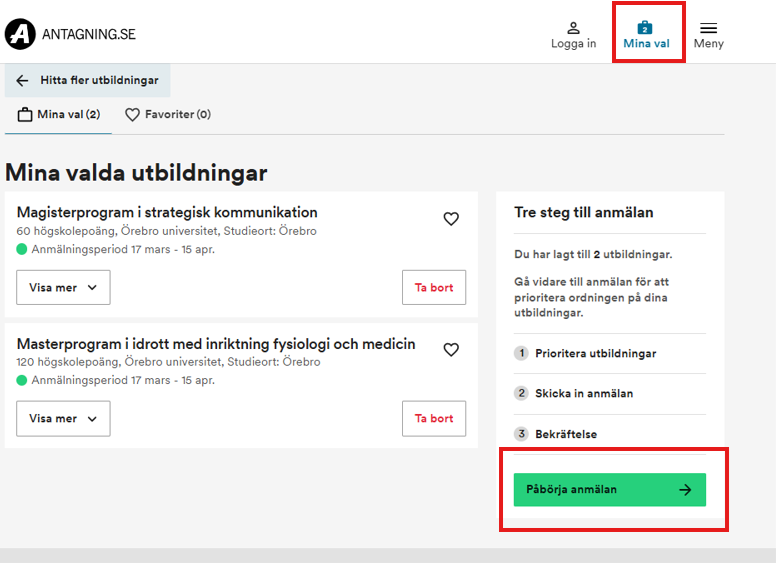Click the Antagning.se logo icon
The height and width of the screenshot is (563, 776).
point(20,35)
